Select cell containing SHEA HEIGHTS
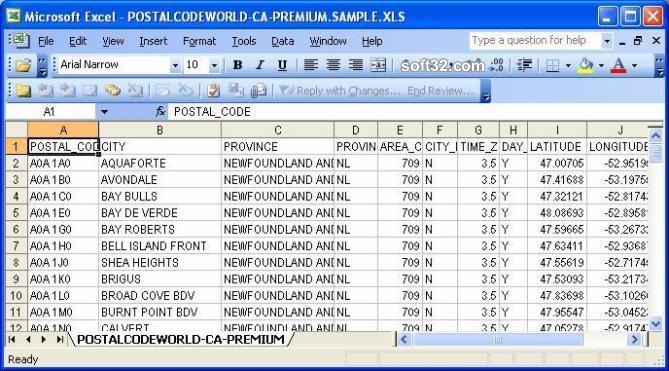 [160, 262]
